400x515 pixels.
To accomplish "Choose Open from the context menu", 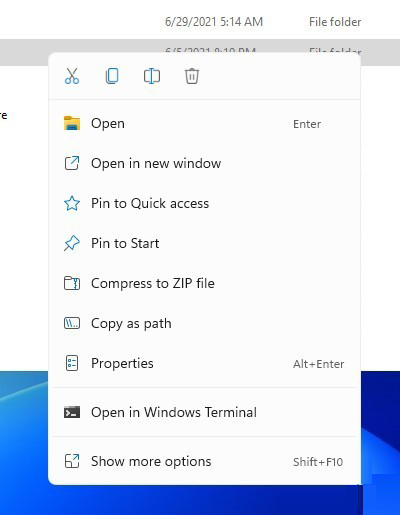I will click(204, 124).
